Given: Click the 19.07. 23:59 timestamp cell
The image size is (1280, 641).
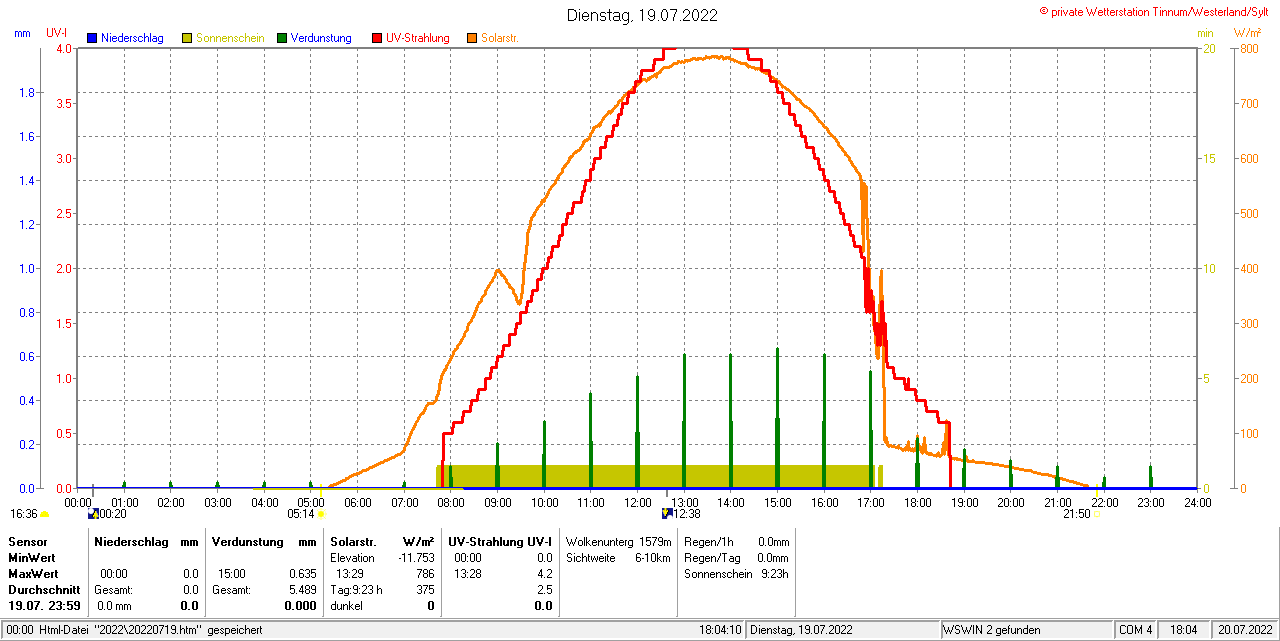Looking at the screenshot, I should coord(44,605).
